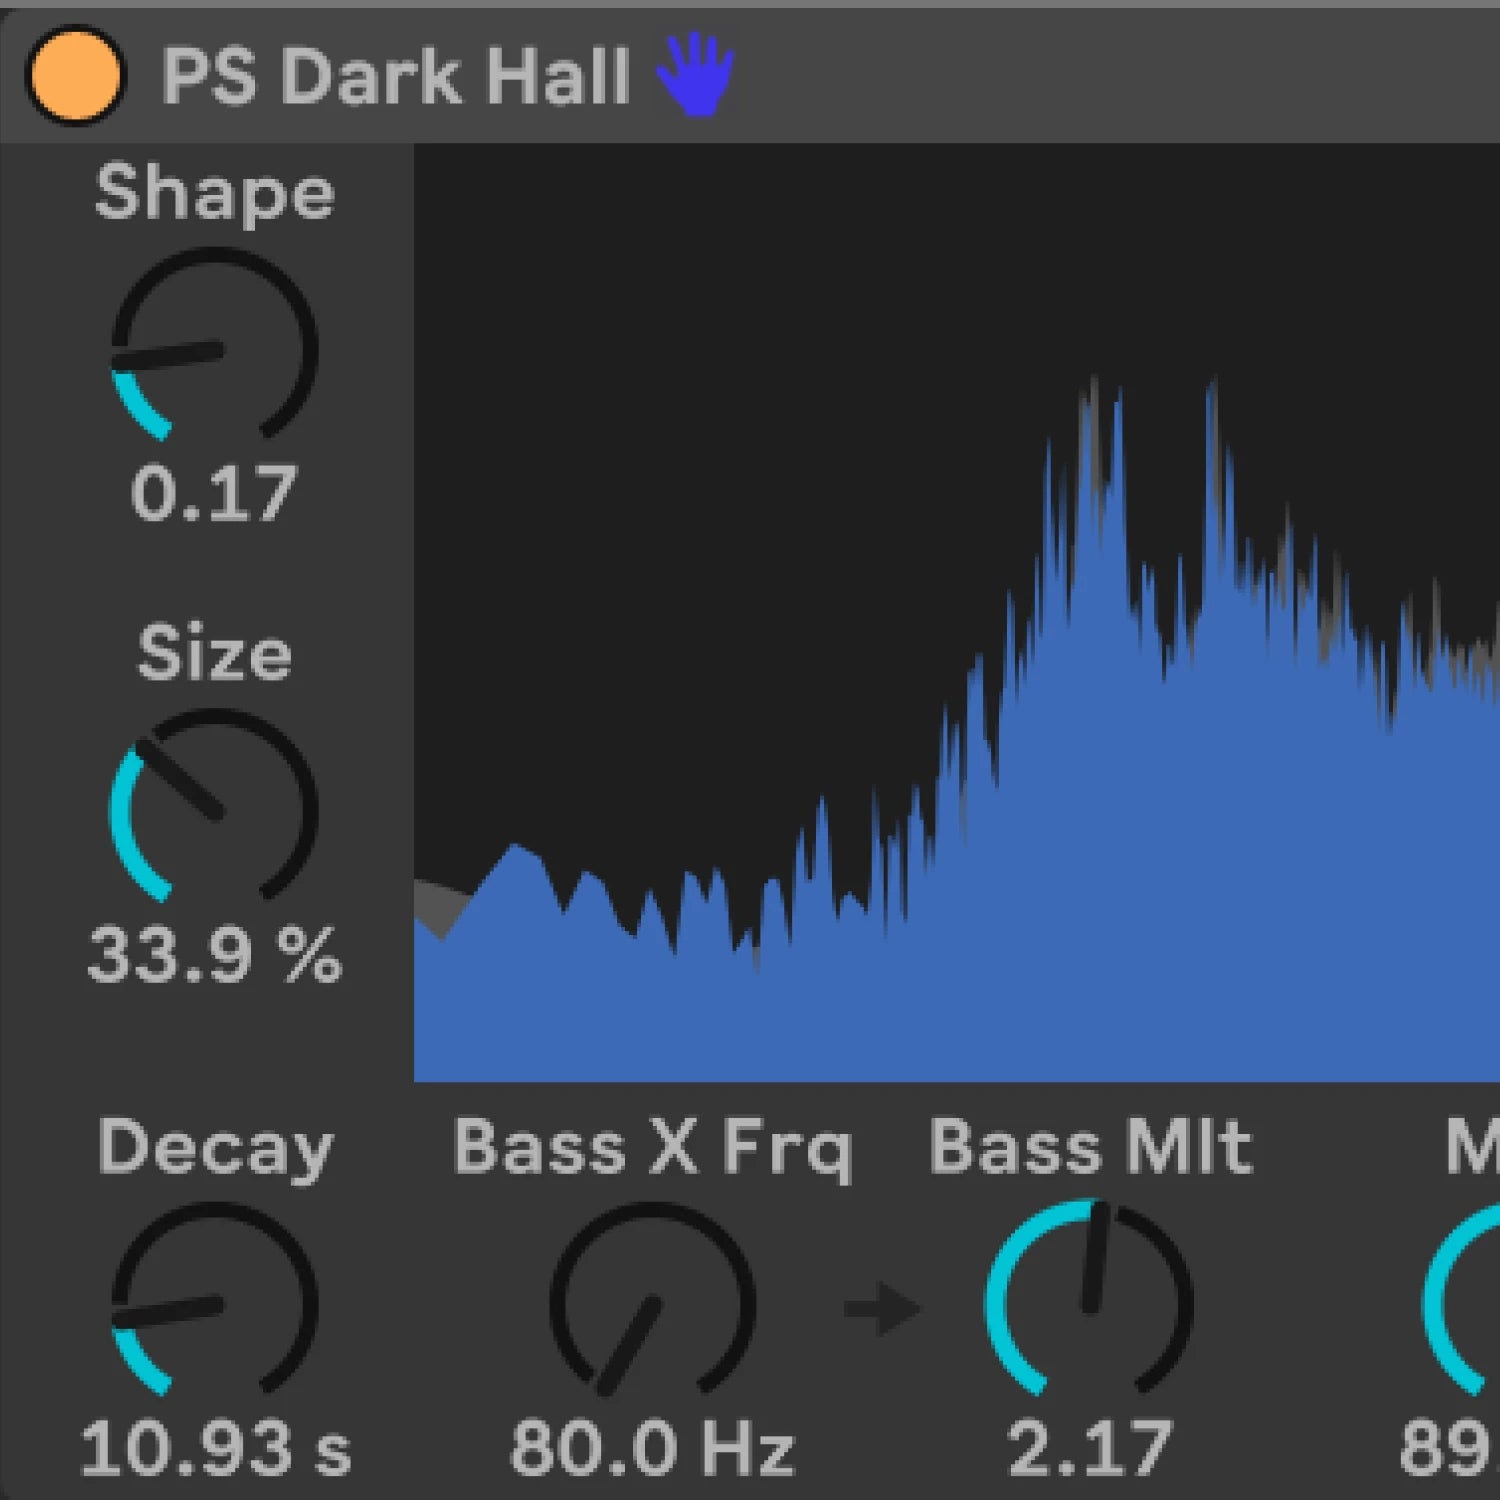
Task: Select the Decay value 10.93 s
Action: [x=214, y=1448]
